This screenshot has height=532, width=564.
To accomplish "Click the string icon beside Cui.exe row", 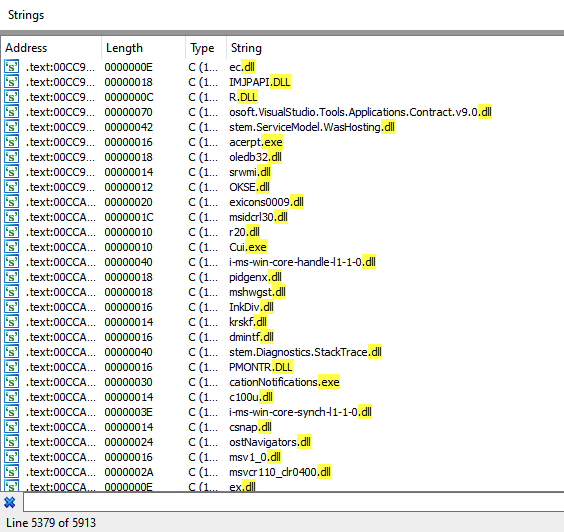I will tap(12, 247).
